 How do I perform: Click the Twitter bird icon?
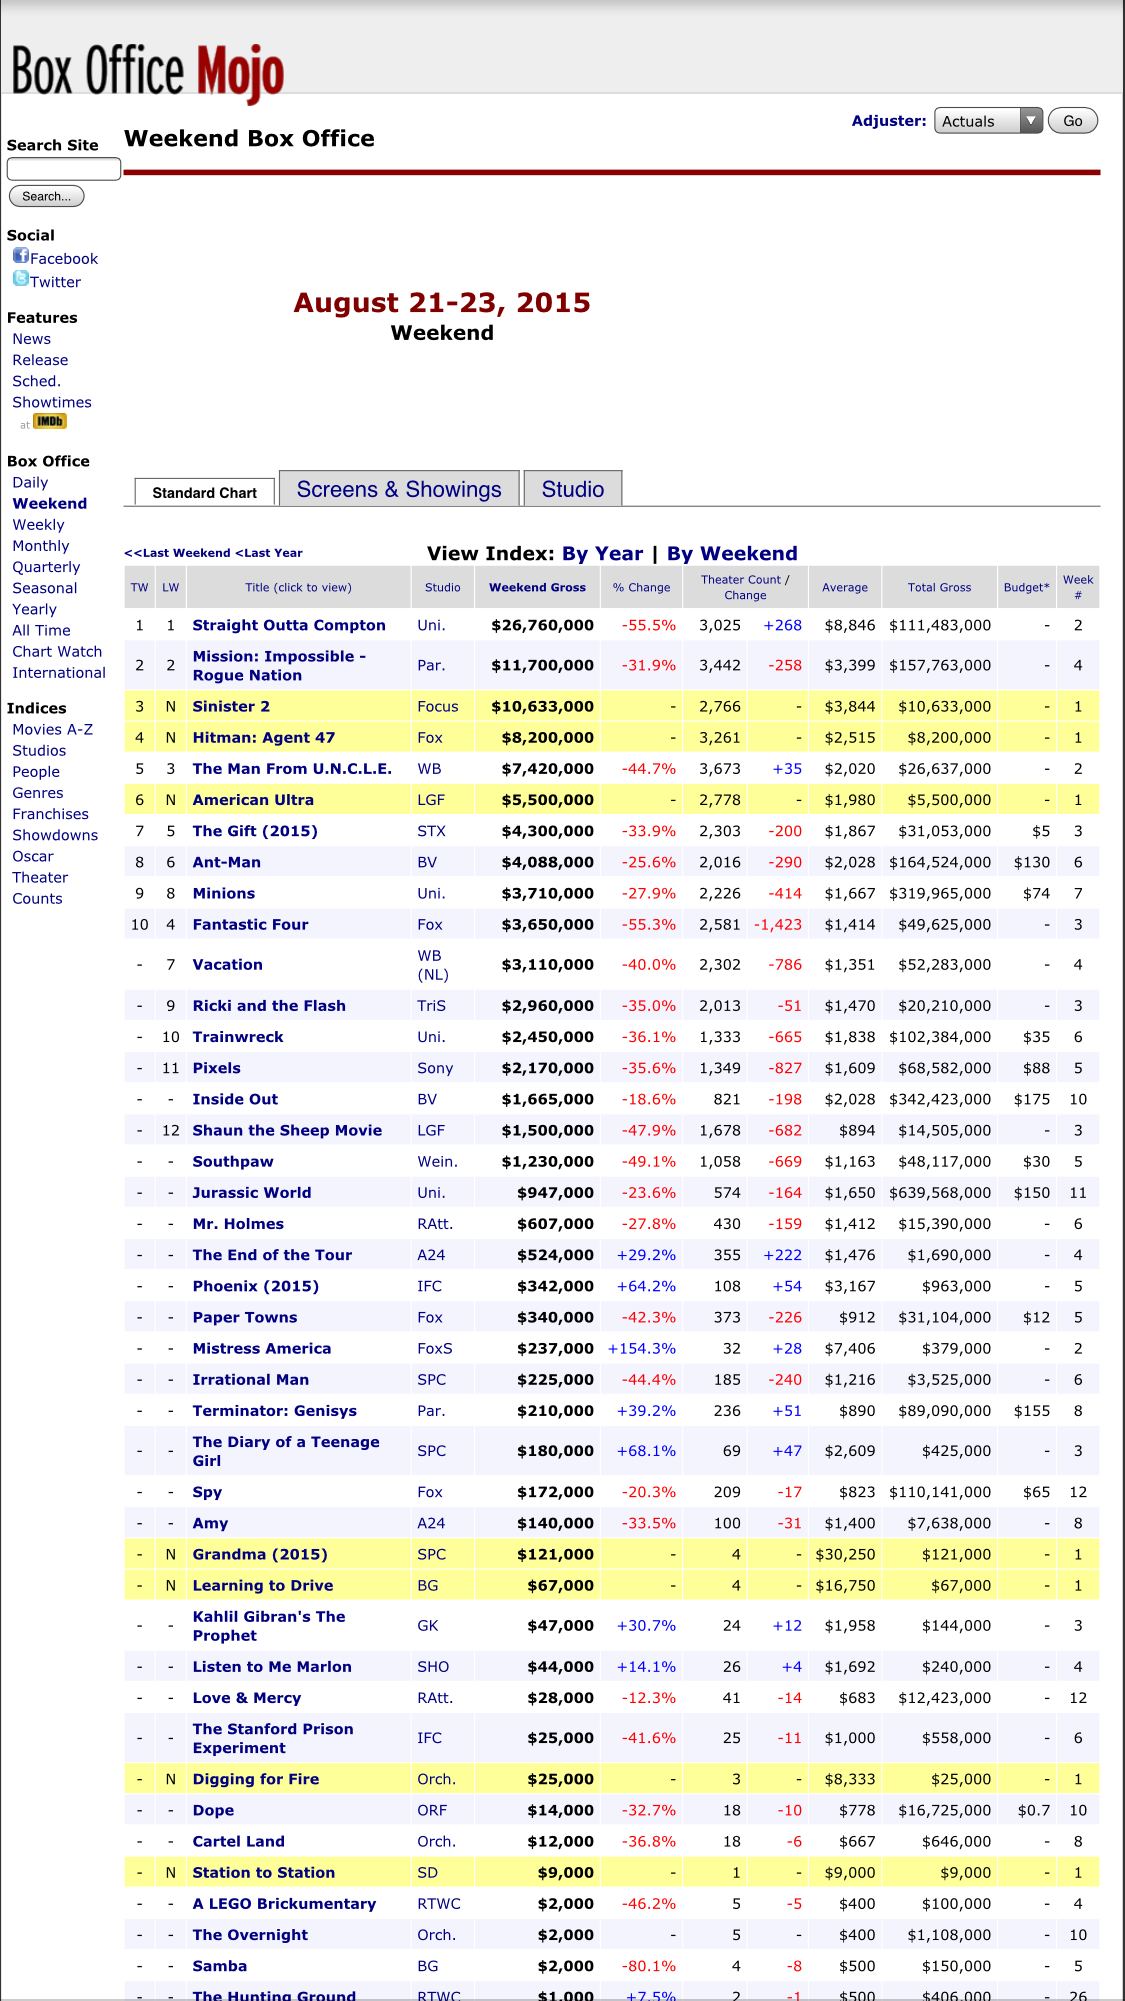20,279
